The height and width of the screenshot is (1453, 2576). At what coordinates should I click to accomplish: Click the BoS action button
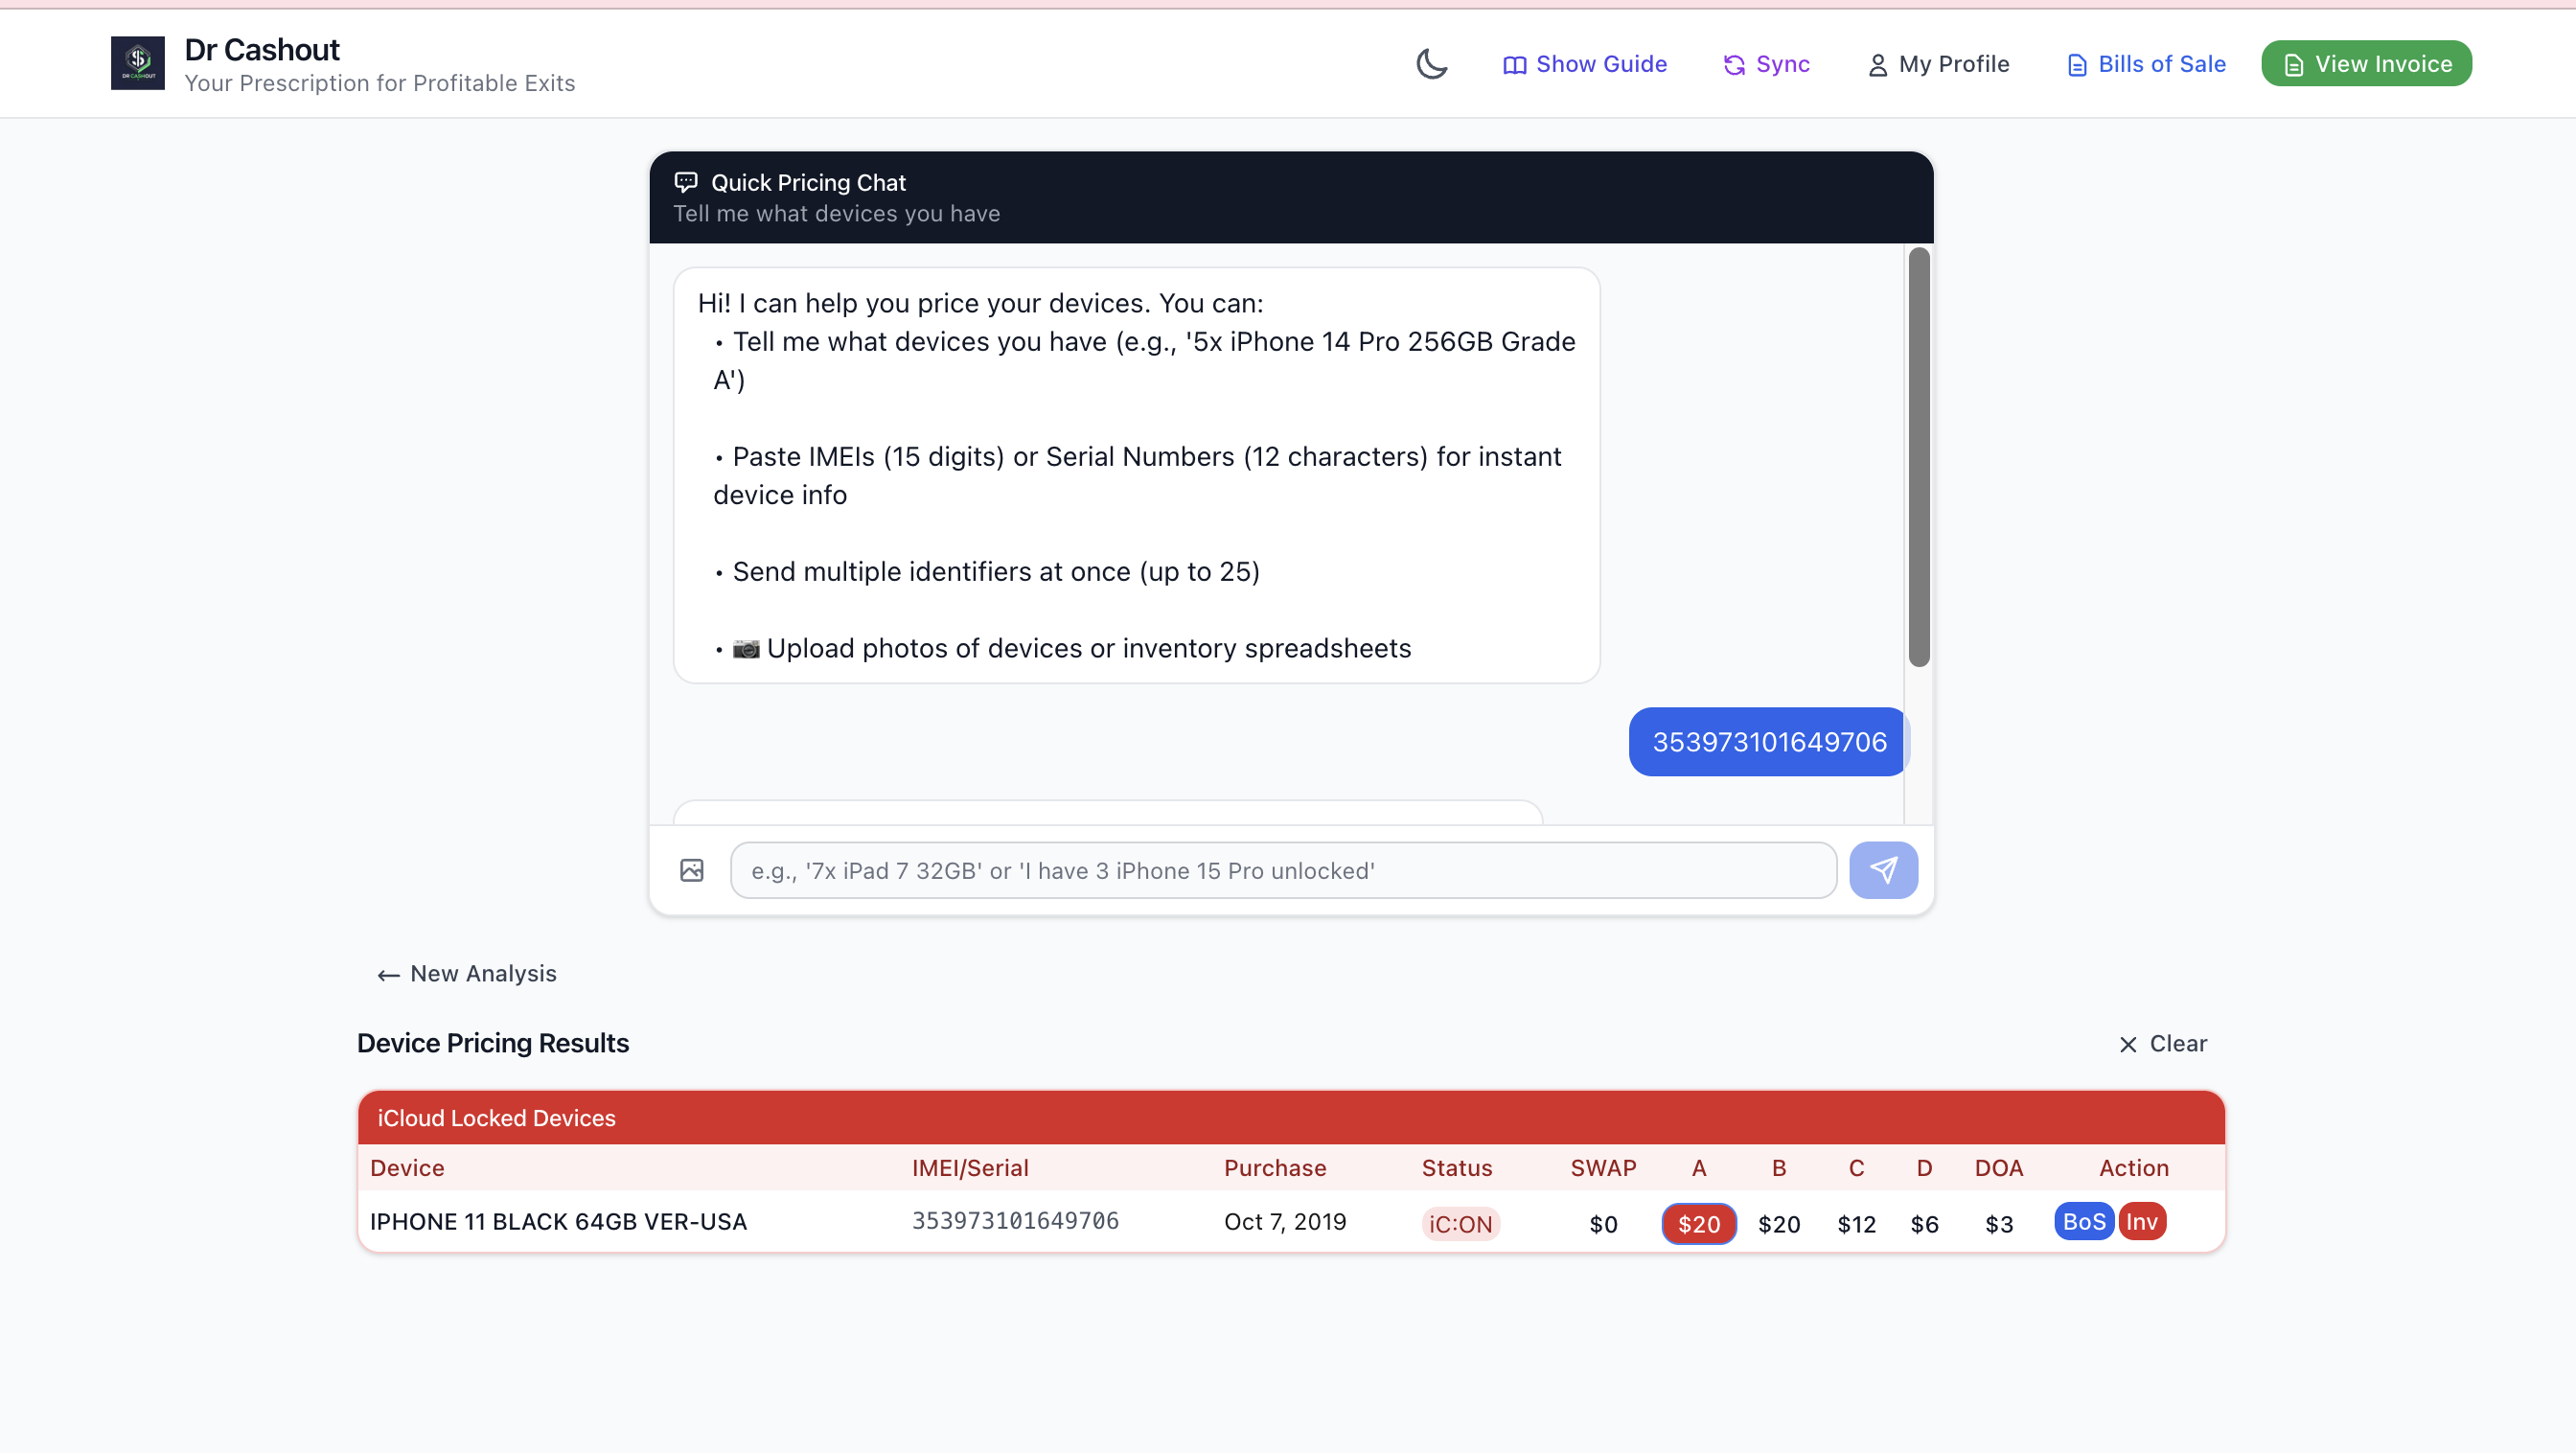pos(2084,1221)
